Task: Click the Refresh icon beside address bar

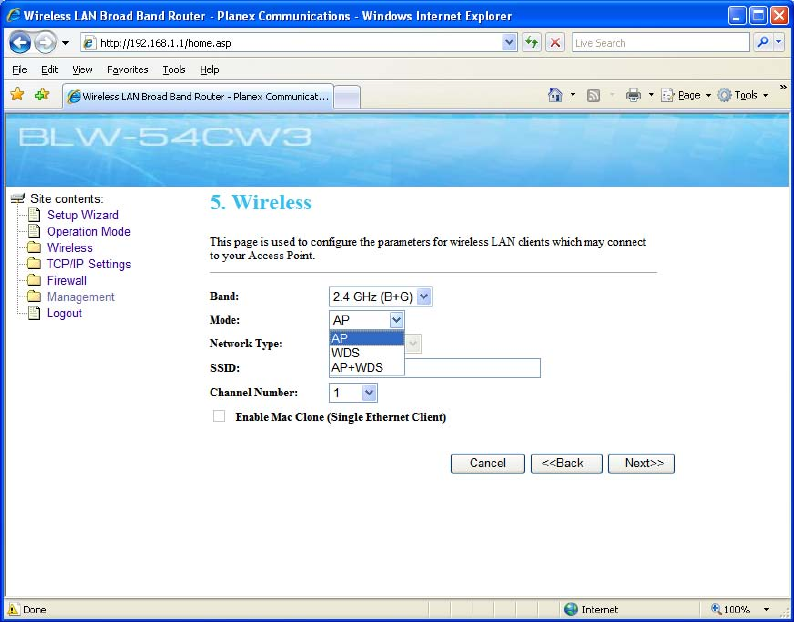Action: 531,43
